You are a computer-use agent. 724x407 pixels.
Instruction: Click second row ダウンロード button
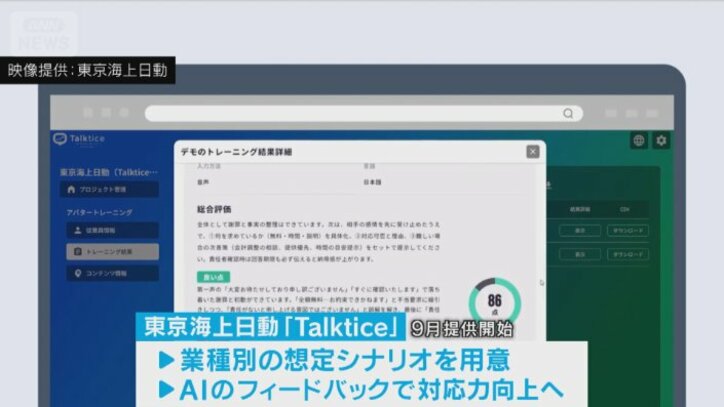(x=627, y=254)
